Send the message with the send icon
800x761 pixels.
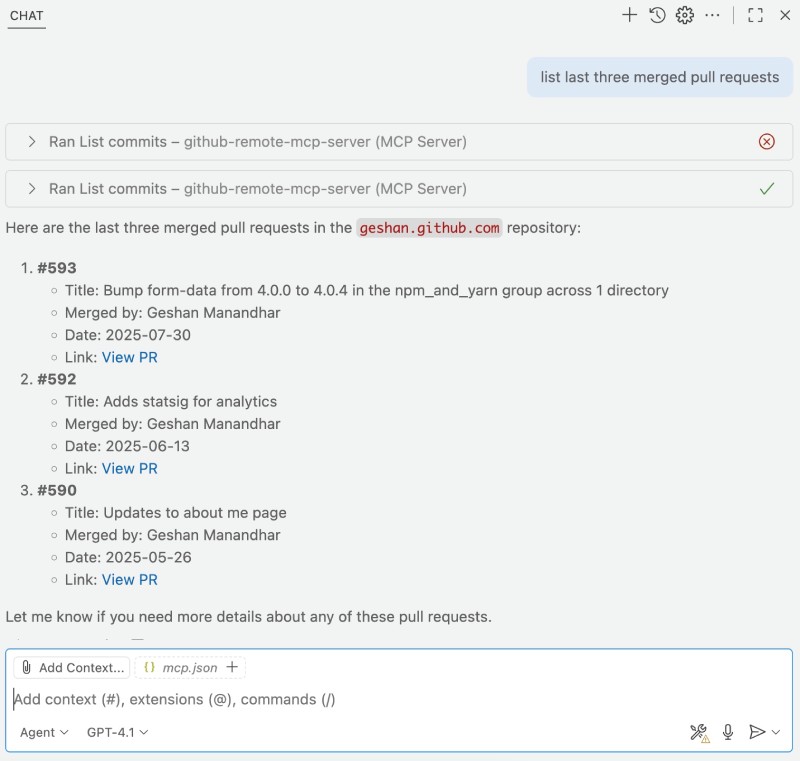click(757, 731)
